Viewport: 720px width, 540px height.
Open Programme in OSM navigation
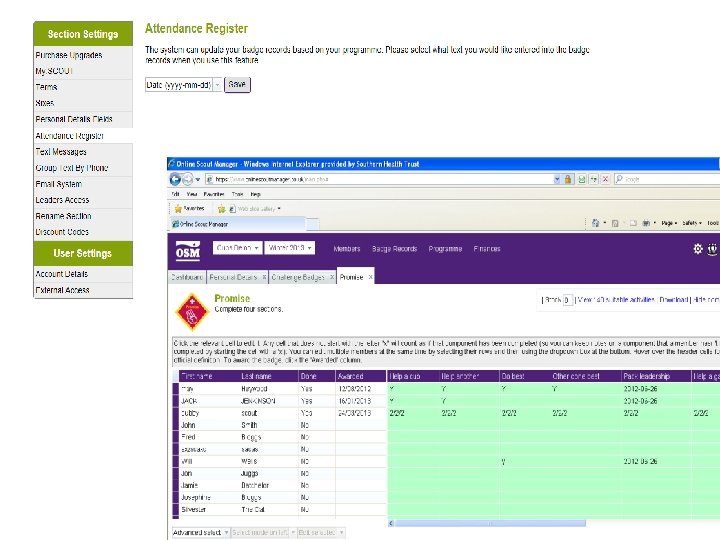pyautogui.click(x=445, y=249)
